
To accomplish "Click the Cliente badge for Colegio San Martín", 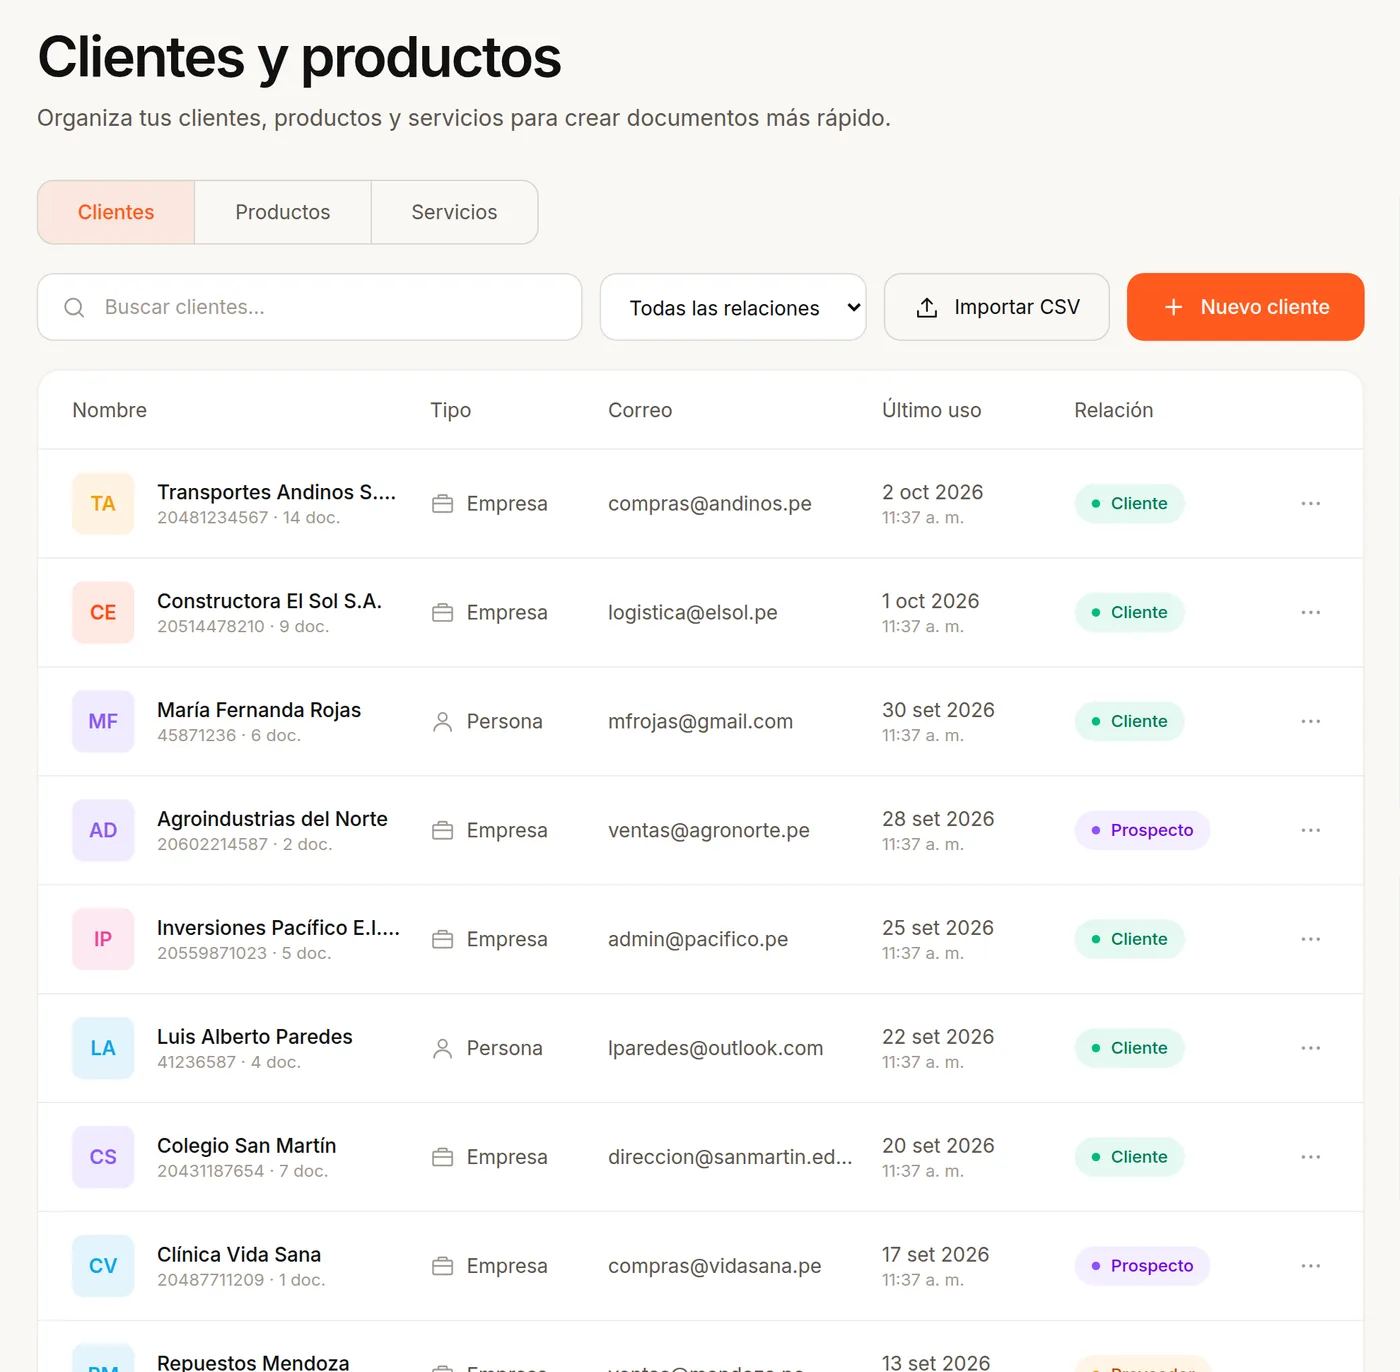I will coord(1130,1157).
